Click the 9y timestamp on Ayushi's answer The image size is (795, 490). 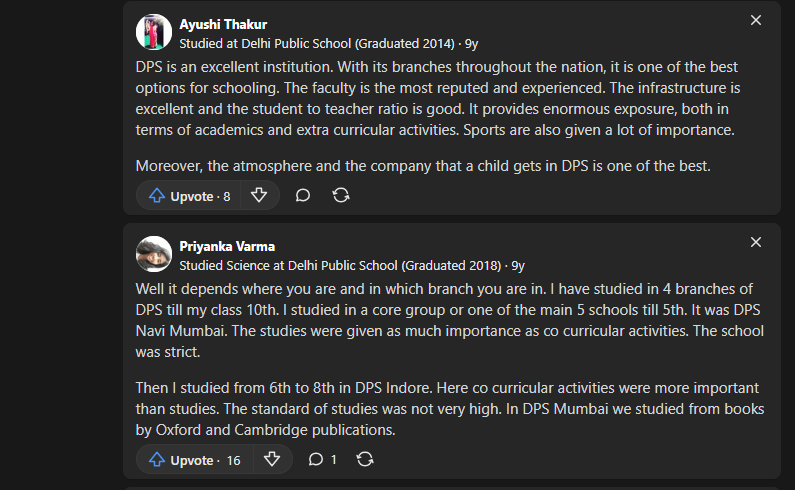(472, 44)
